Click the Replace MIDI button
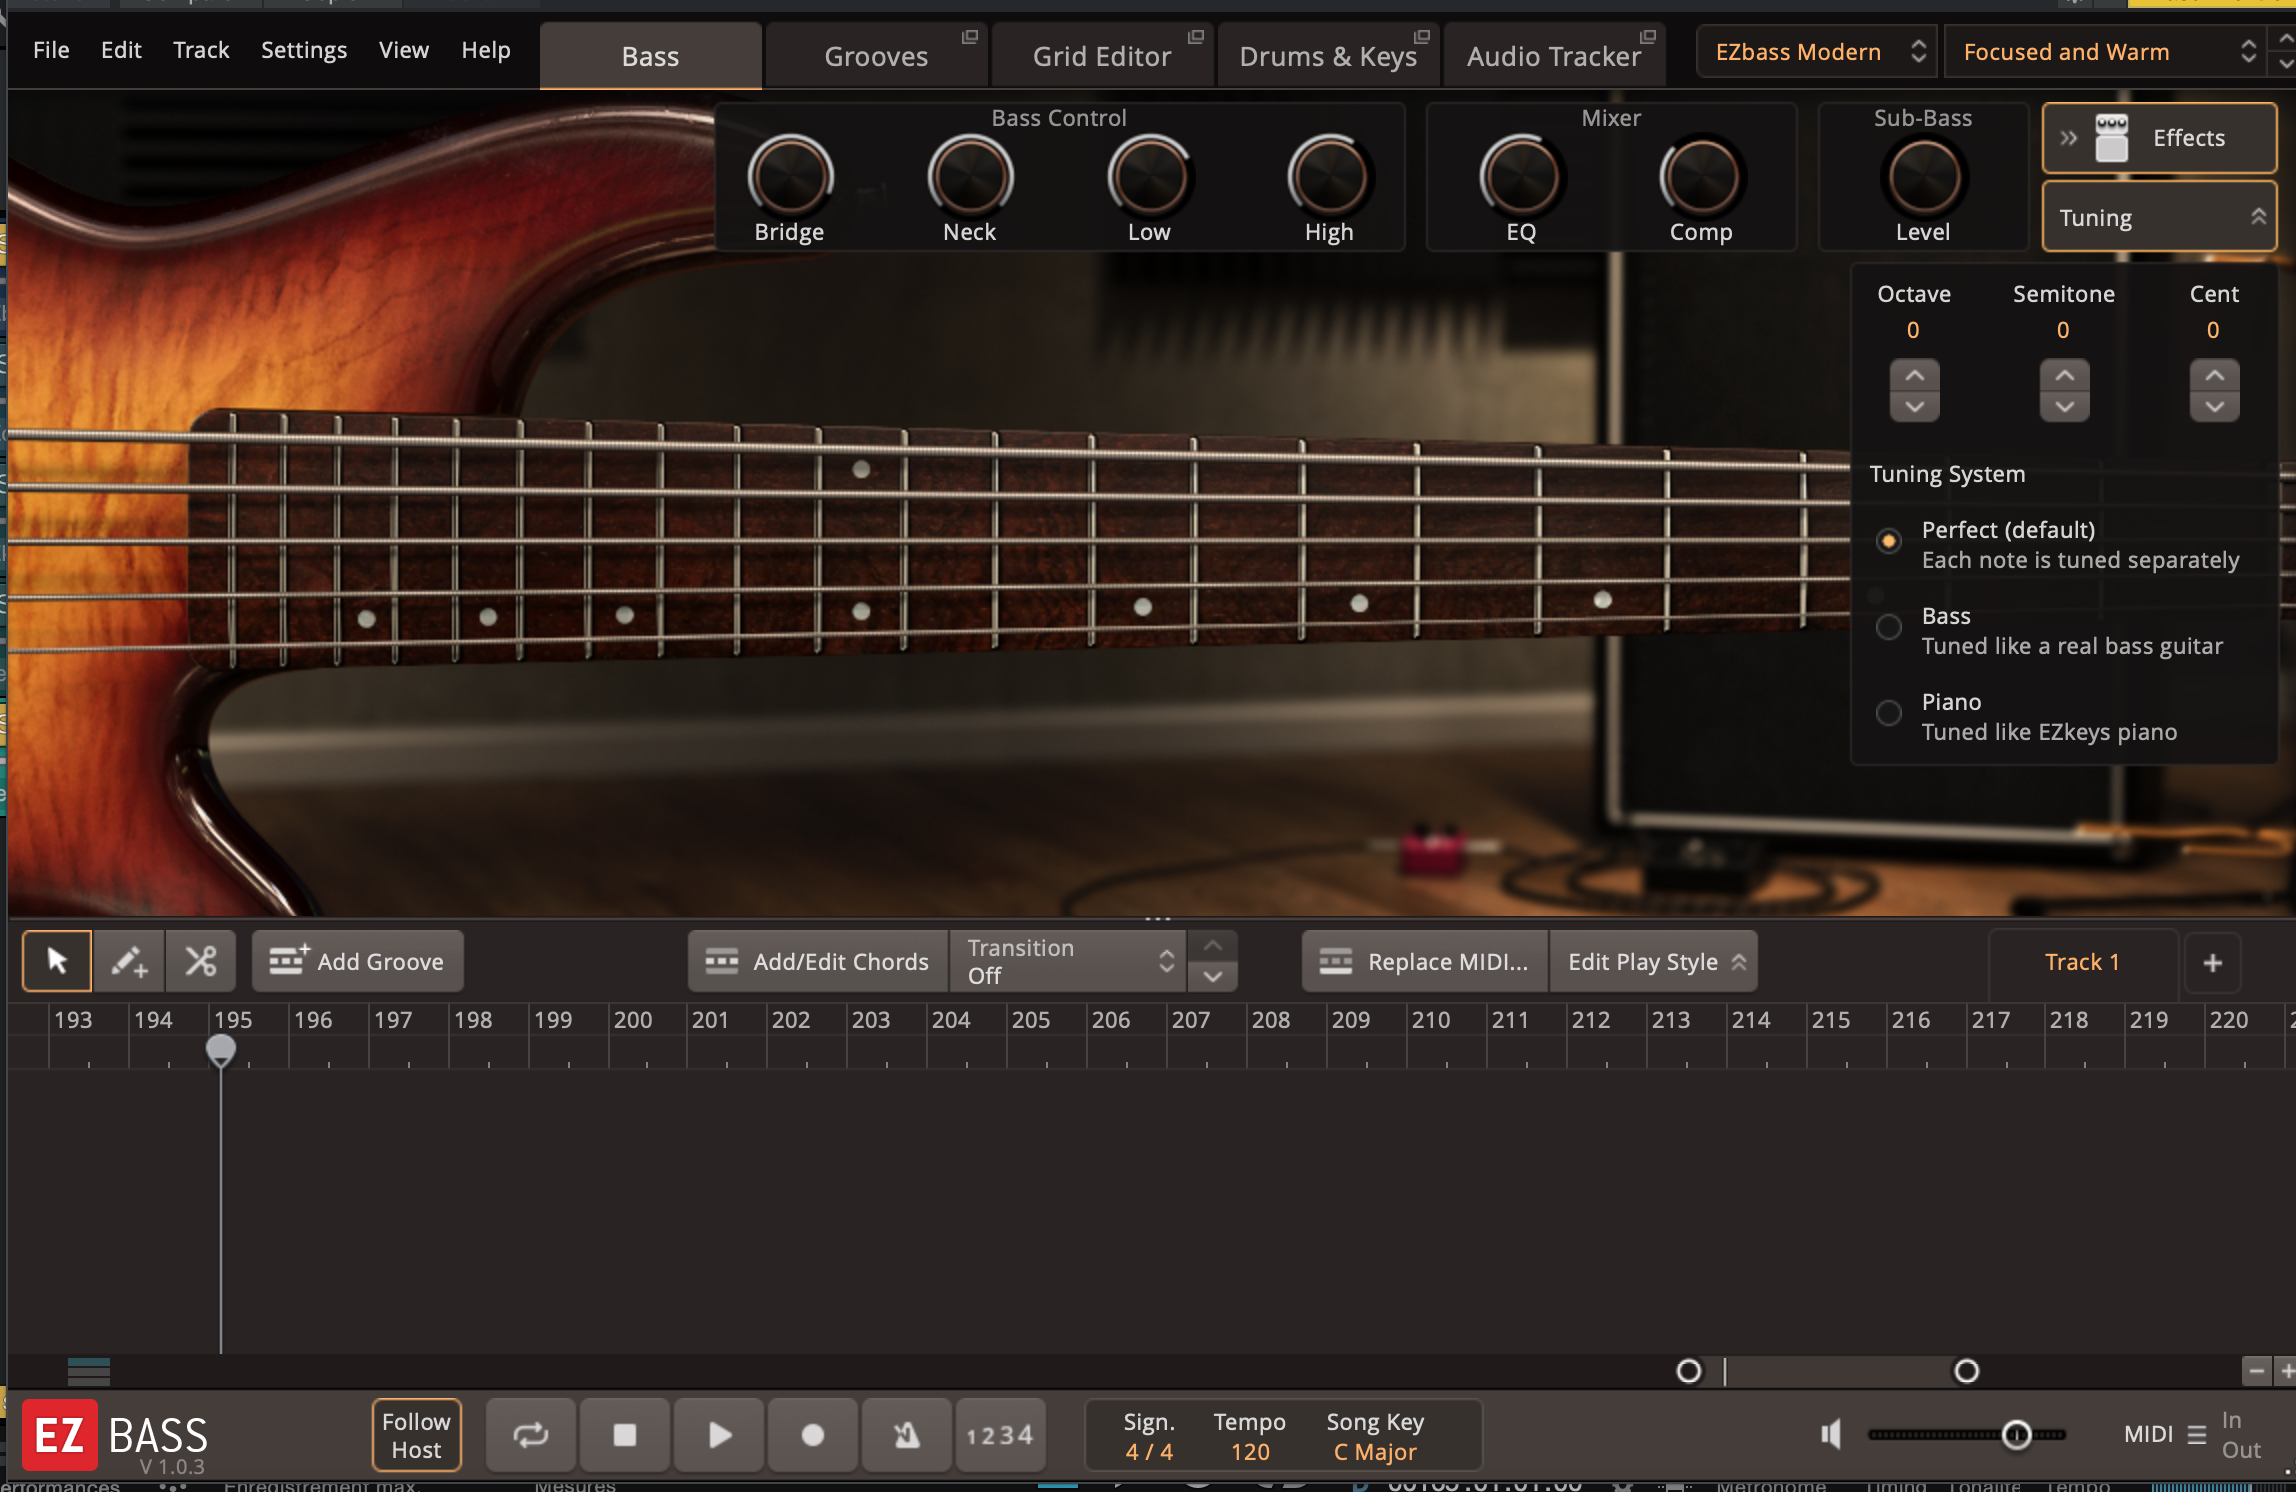This screenshot has height=1492, width=2296. (1424, 961)
